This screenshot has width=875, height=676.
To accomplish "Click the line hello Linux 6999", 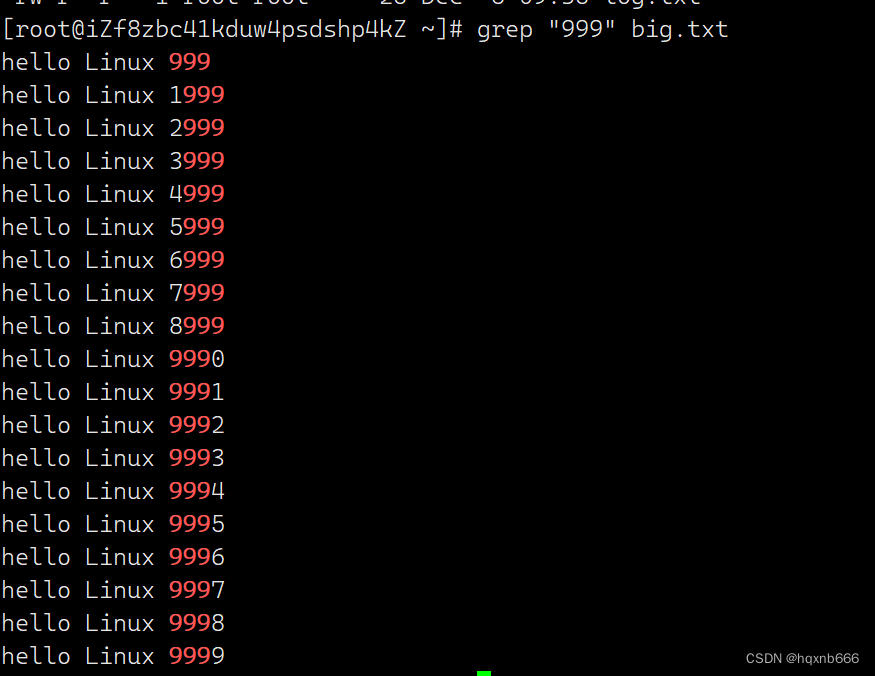I will 113,260.
